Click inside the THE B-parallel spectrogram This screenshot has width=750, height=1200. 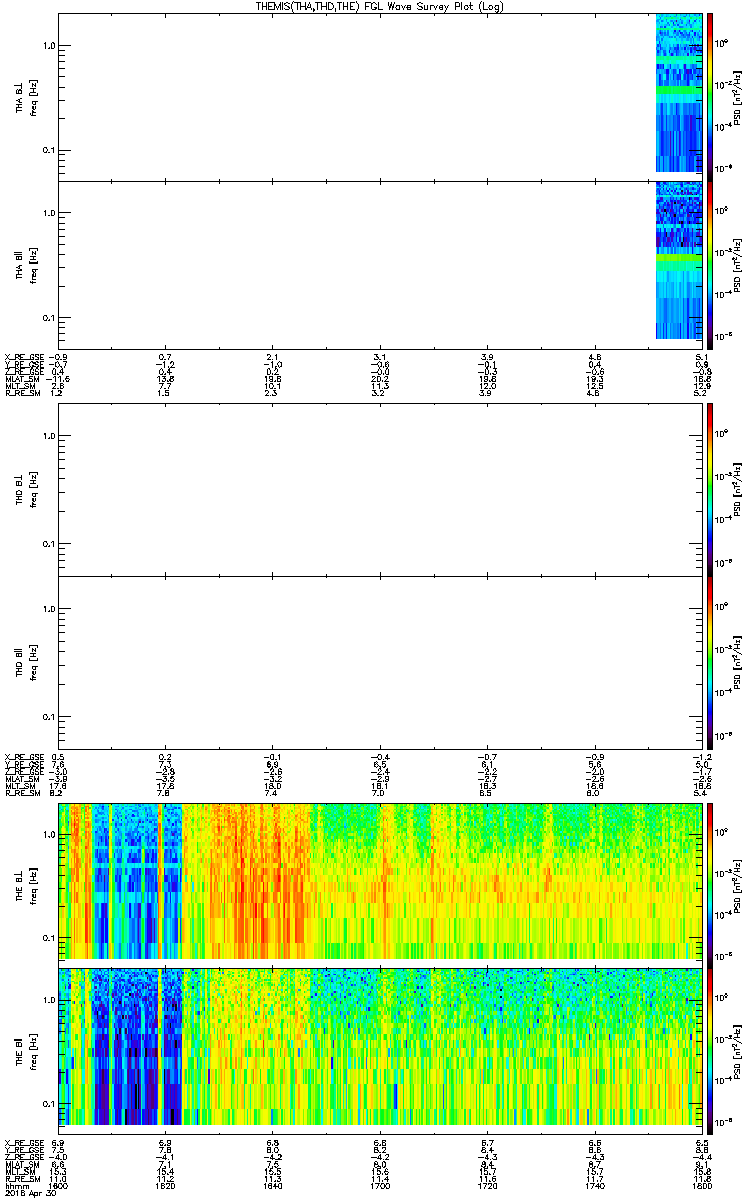380,1045
